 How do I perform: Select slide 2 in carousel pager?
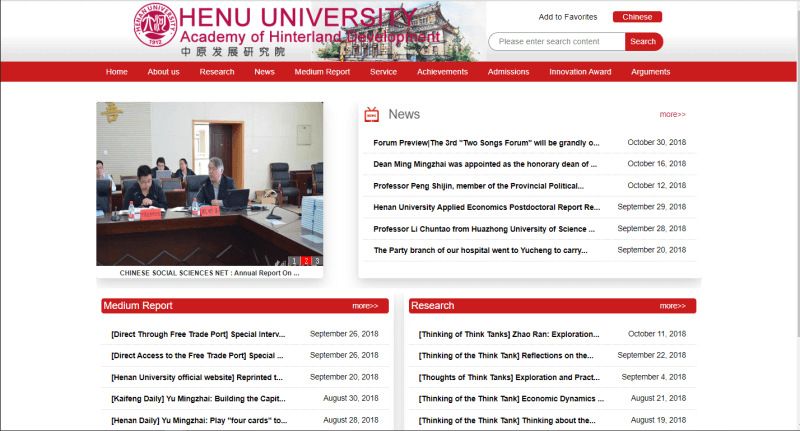click(x=306, y=261)
